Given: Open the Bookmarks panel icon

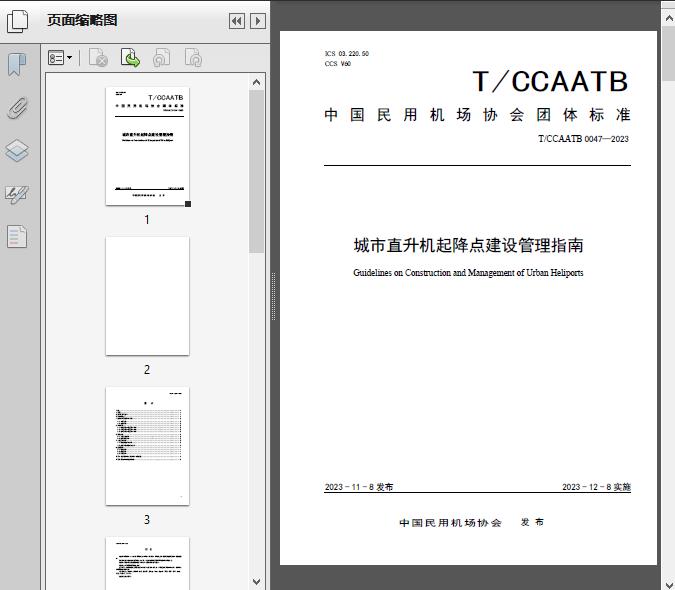Looking at the screenshot, I should point(17,65).
